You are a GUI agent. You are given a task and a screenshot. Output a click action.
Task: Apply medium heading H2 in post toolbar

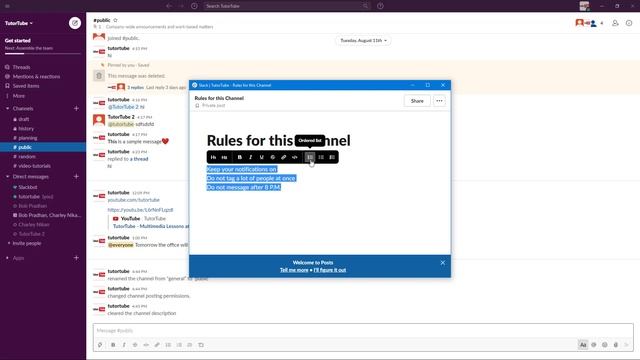[224, 157]
